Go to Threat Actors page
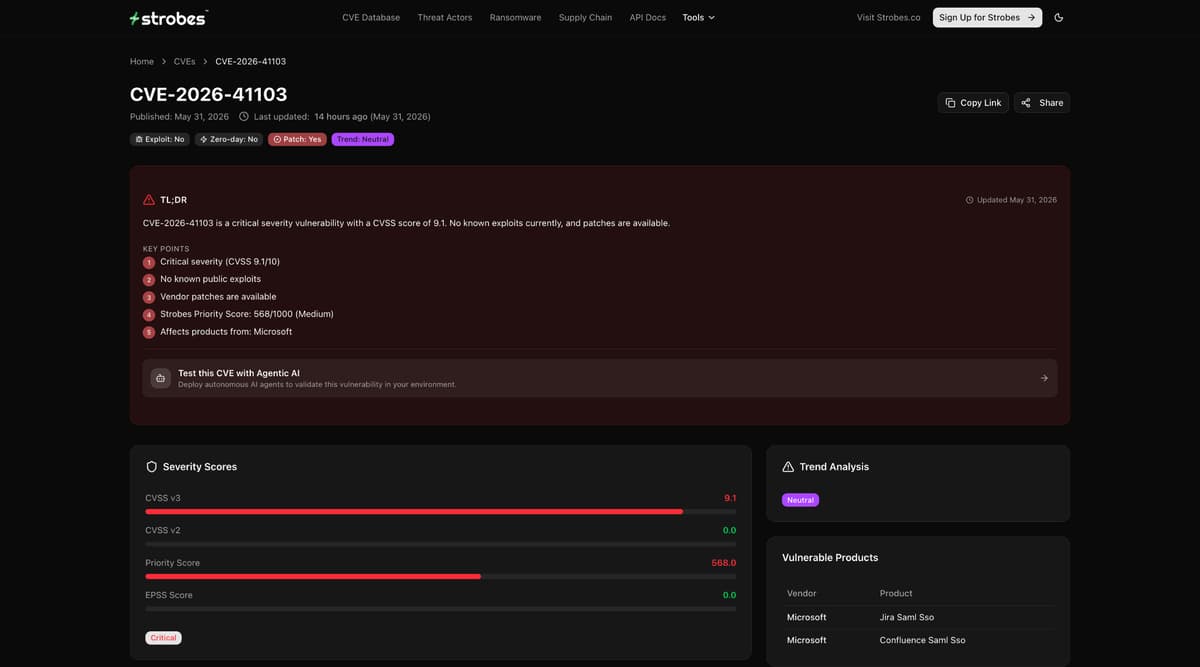 coord(445,18)
